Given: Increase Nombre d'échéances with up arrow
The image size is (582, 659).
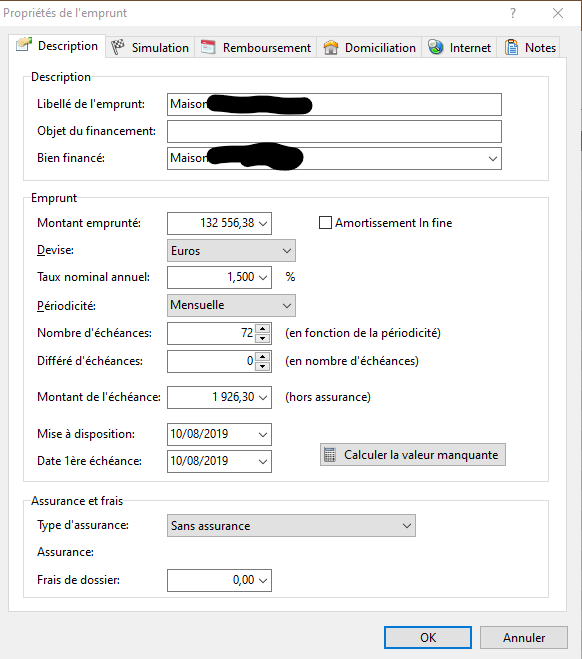Looking at the screenshot, I should point(263,329).
